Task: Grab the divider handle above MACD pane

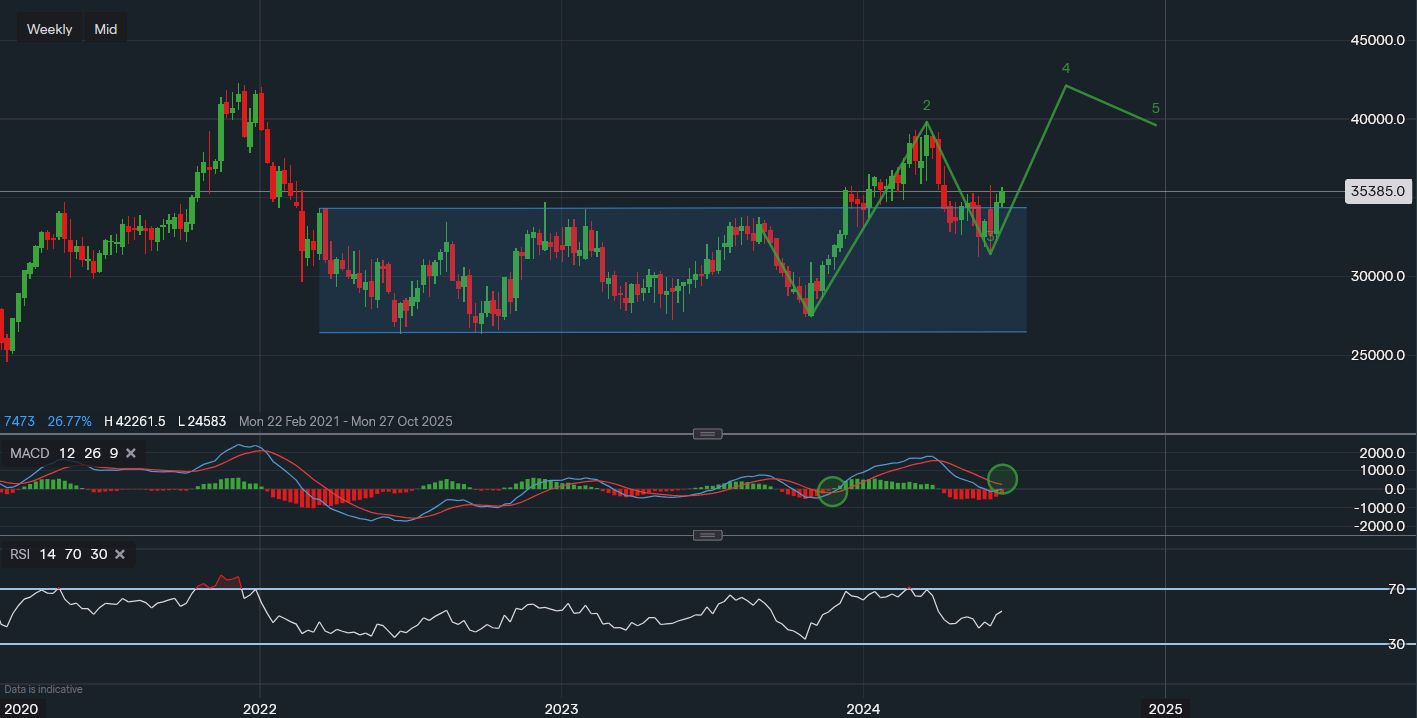Action: pos(707,434)
